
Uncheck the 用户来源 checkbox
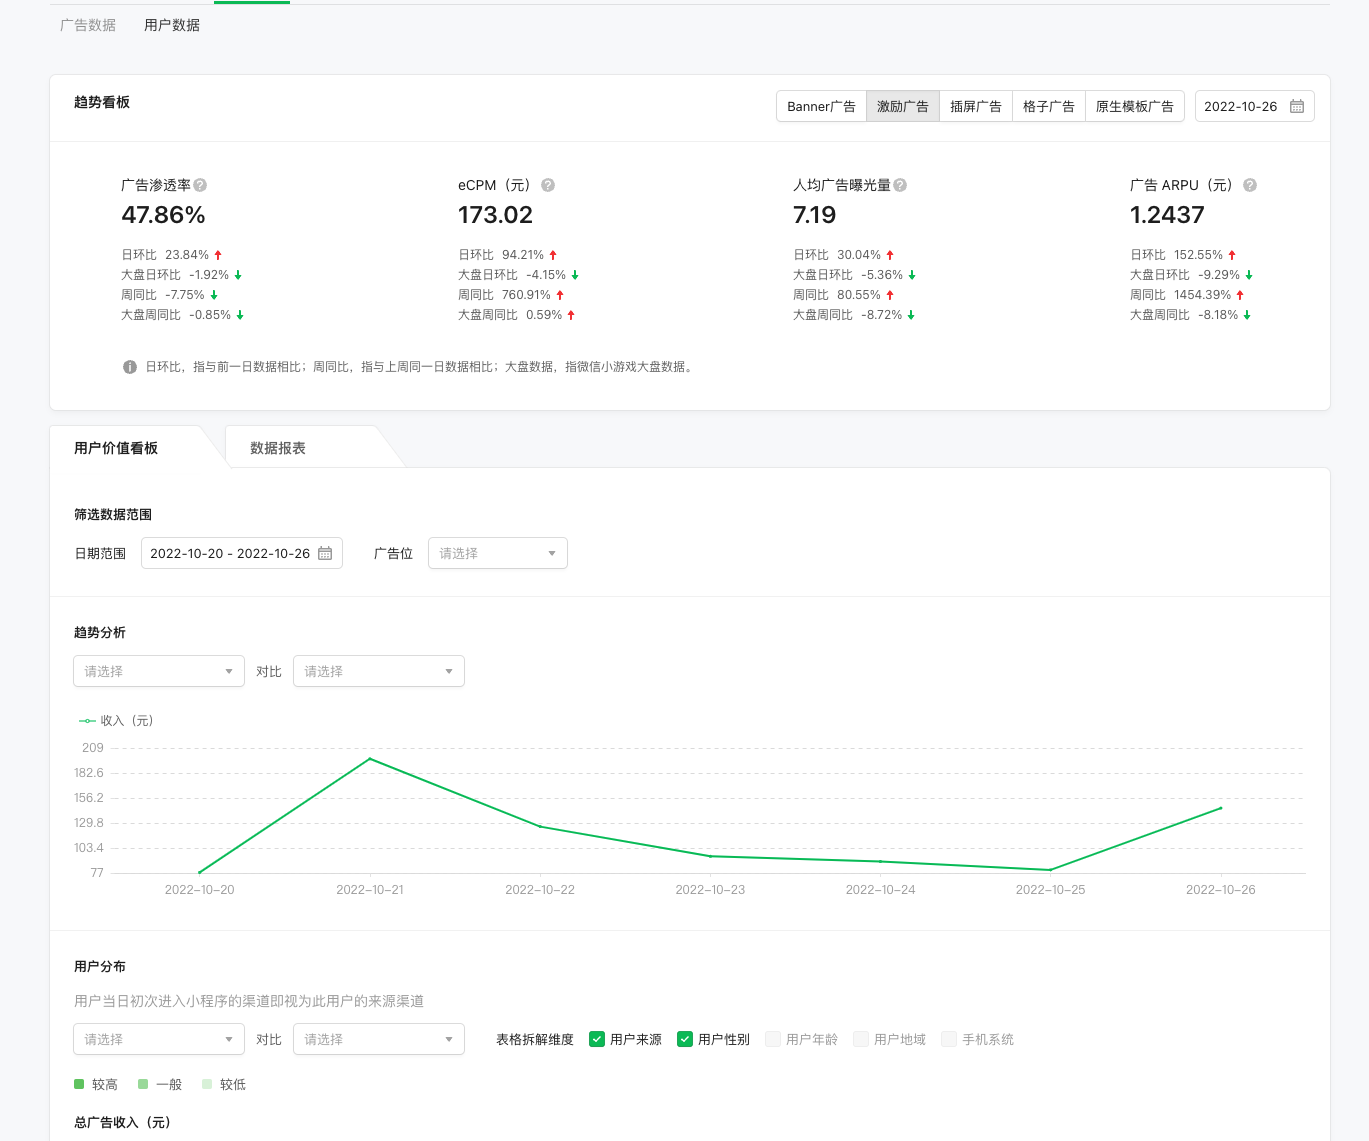pos(597,1039)
